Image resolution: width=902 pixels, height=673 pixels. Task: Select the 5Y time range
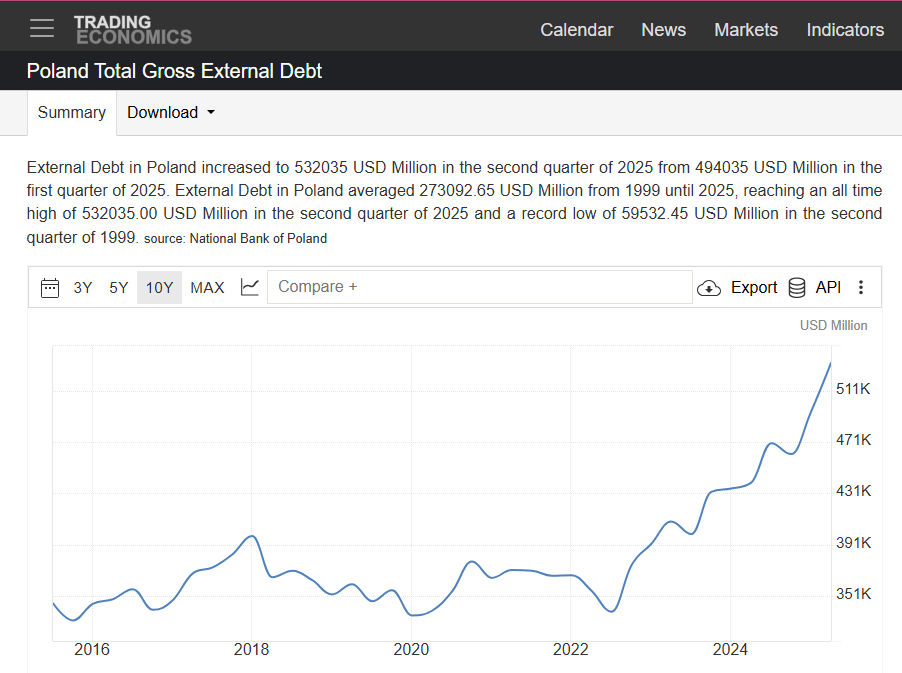coord(119,288)
